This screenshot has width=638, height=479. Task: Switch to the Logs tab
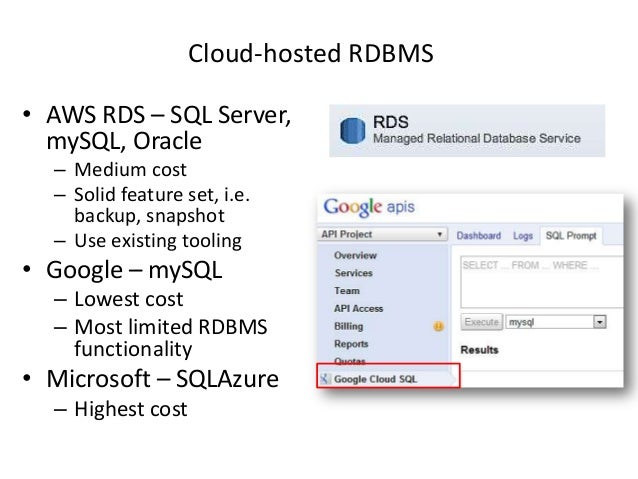pyautogui.click(x=523, y=236)
